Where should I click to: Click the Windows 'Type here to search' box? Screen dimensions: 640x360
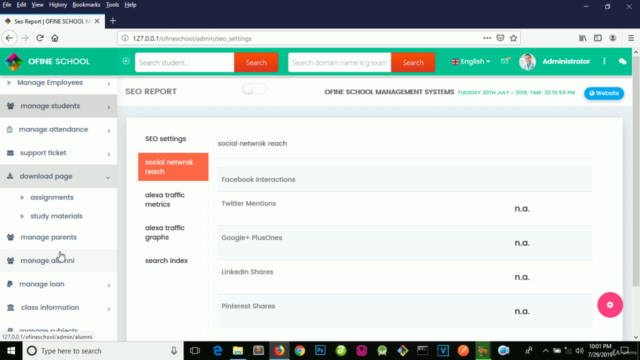click(102, 351)
